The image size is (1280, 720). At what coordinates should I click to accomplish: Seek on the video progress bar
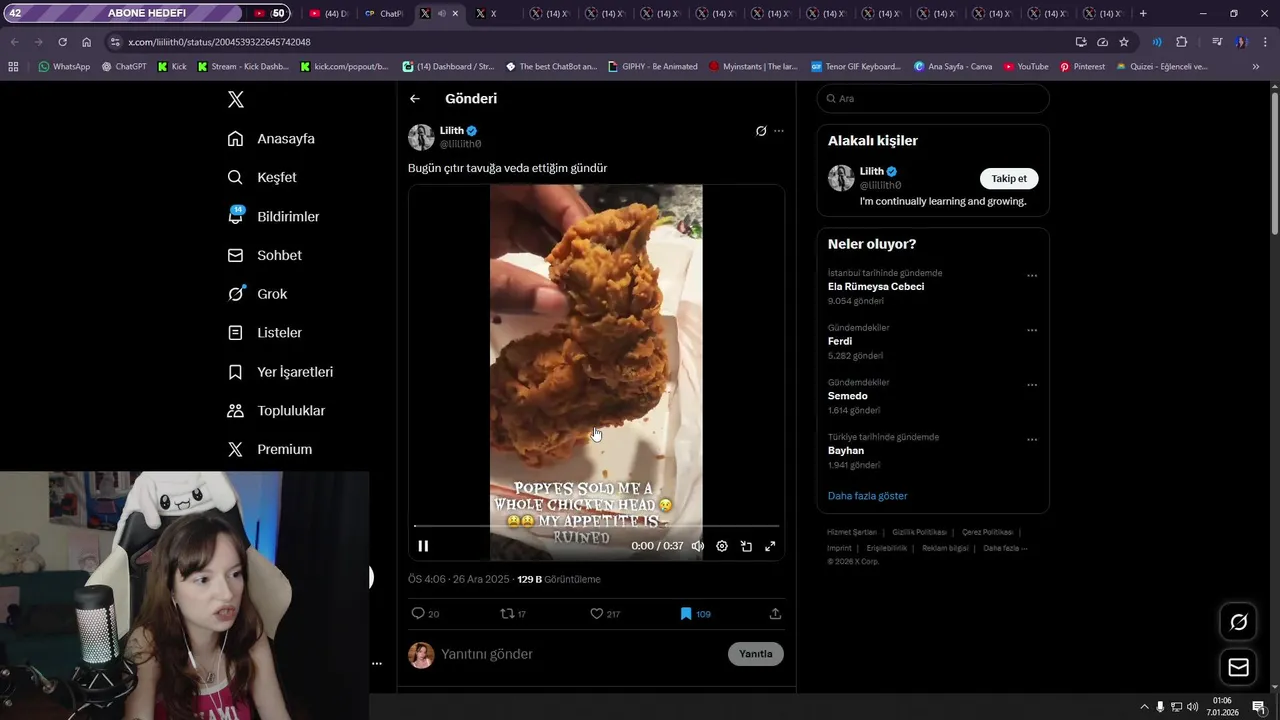(596, 525)
